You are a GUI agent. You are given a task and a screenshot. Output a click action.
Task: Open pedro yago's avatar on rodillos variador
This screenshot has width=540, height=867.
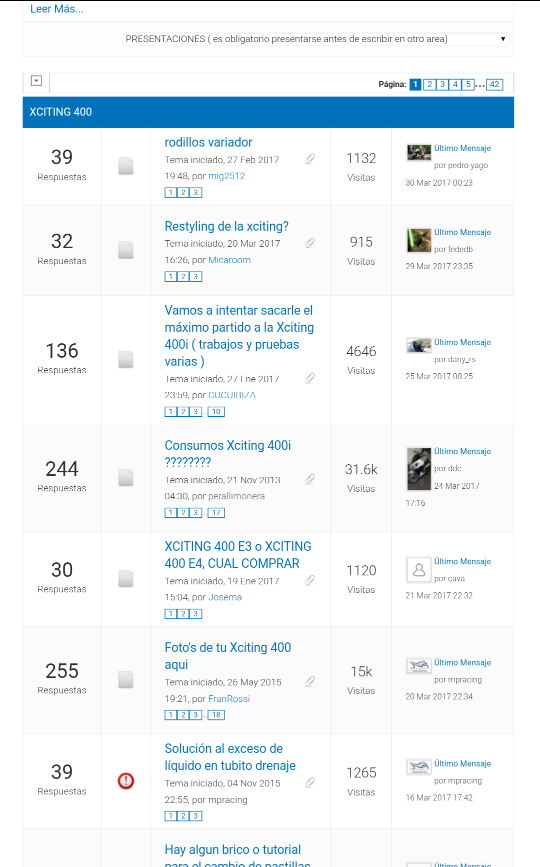418,152
